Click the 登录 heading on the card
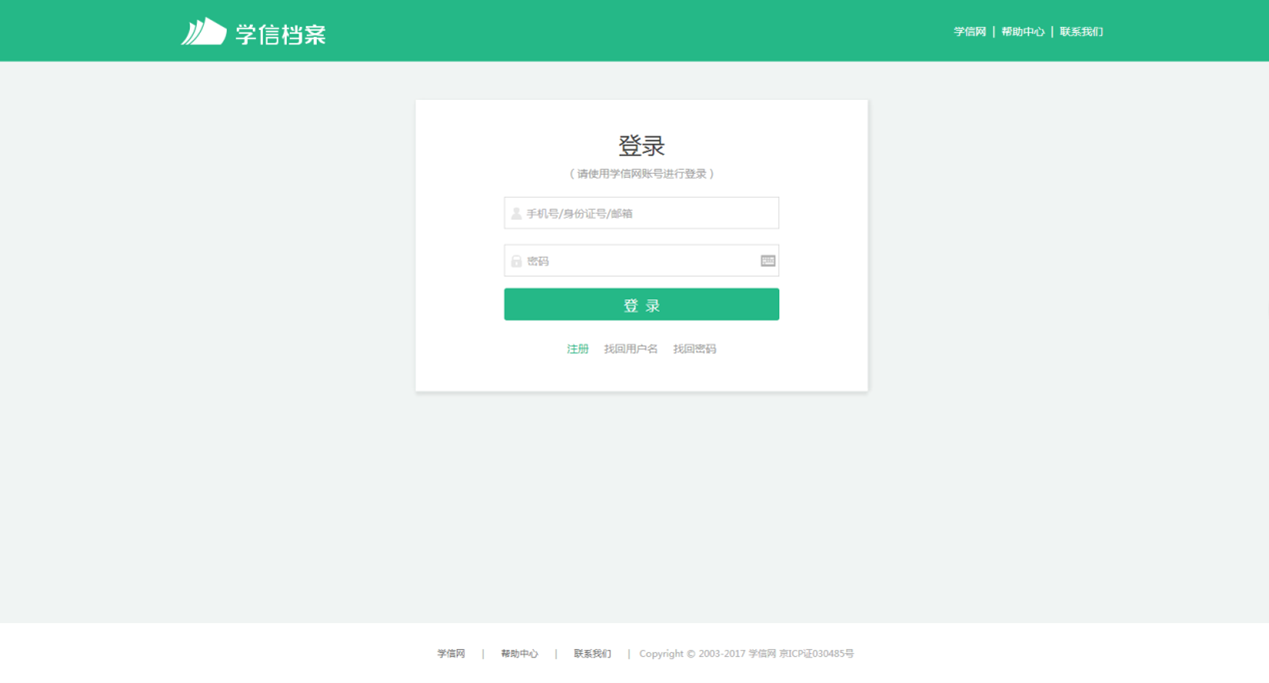The width and height of the screenshot is (1269, 683). coord(641,146)
